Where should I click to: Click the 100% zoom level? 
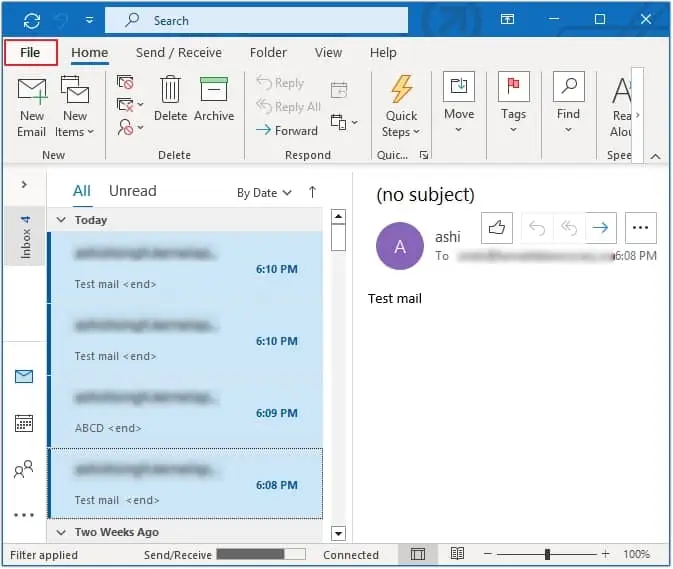637,554
